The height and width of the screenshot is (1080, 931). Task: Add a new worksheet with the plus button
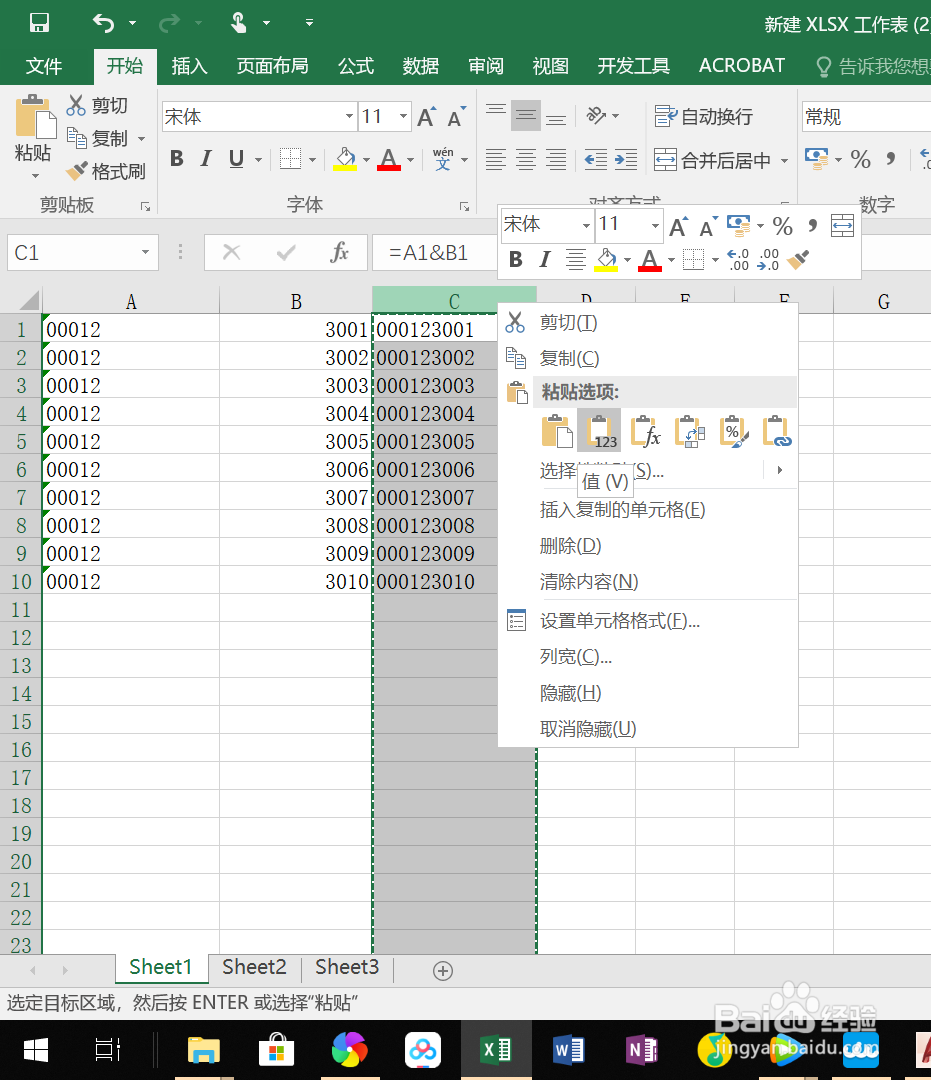coord(442,969)
